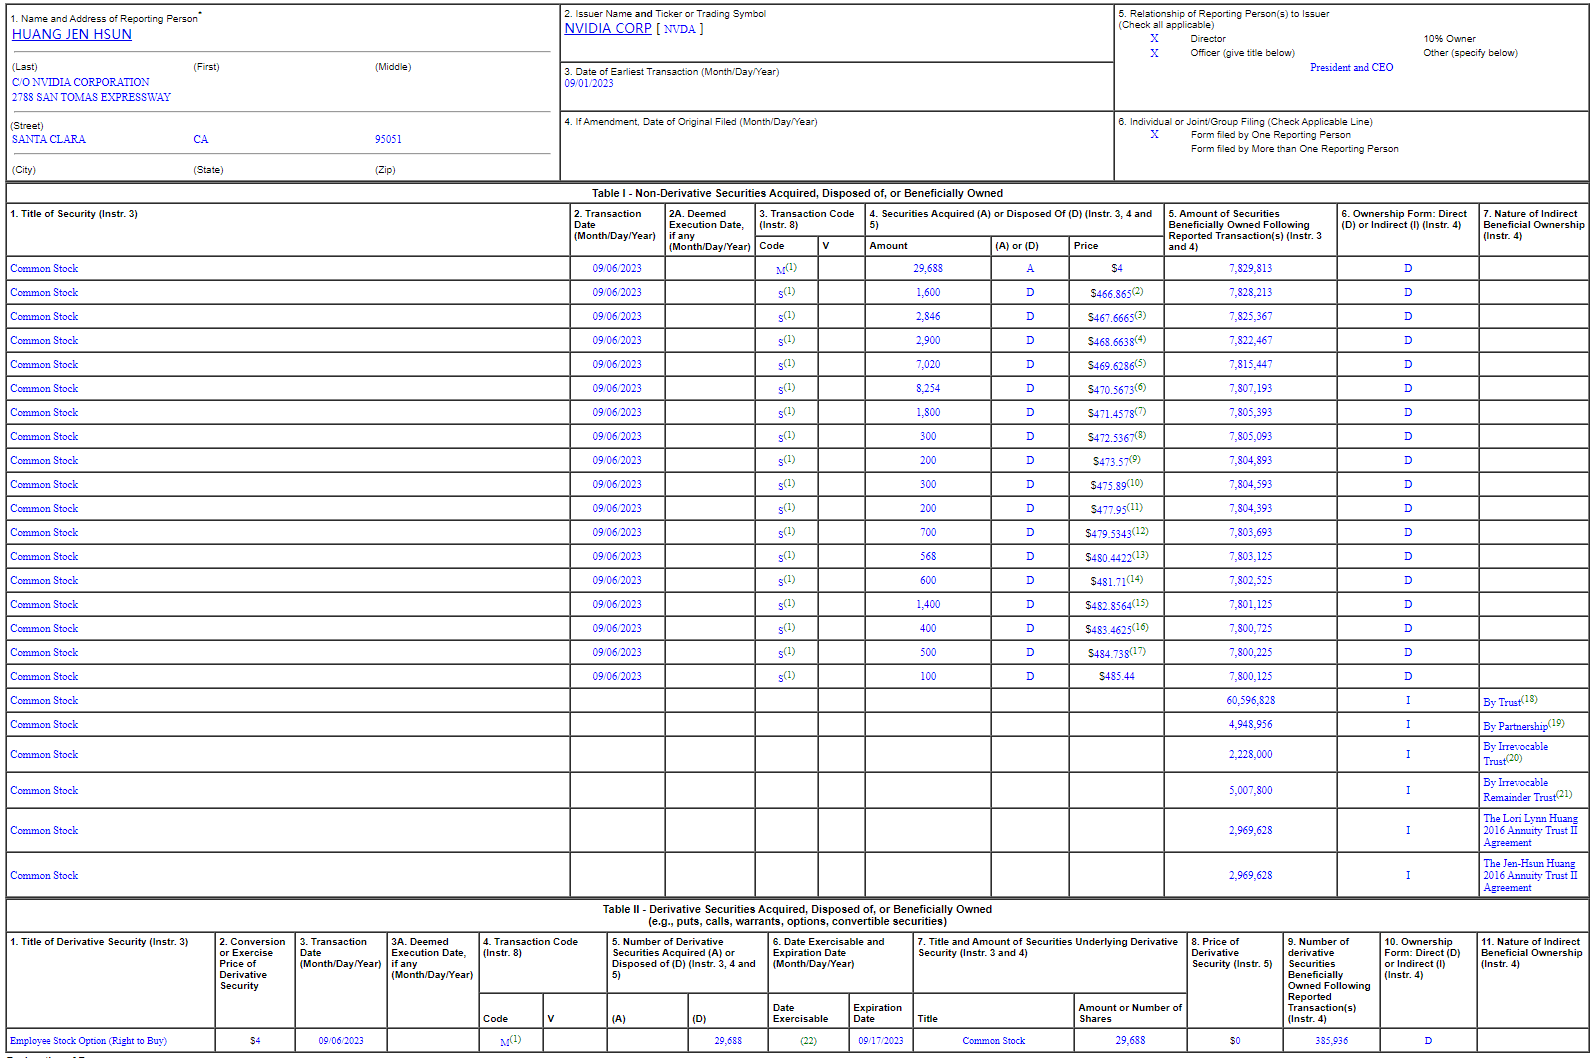Click the 60,596,828 shares owned value
Image resolution: width=1594 pixels, height=1058 pixels.
[x=1250, y=701]
